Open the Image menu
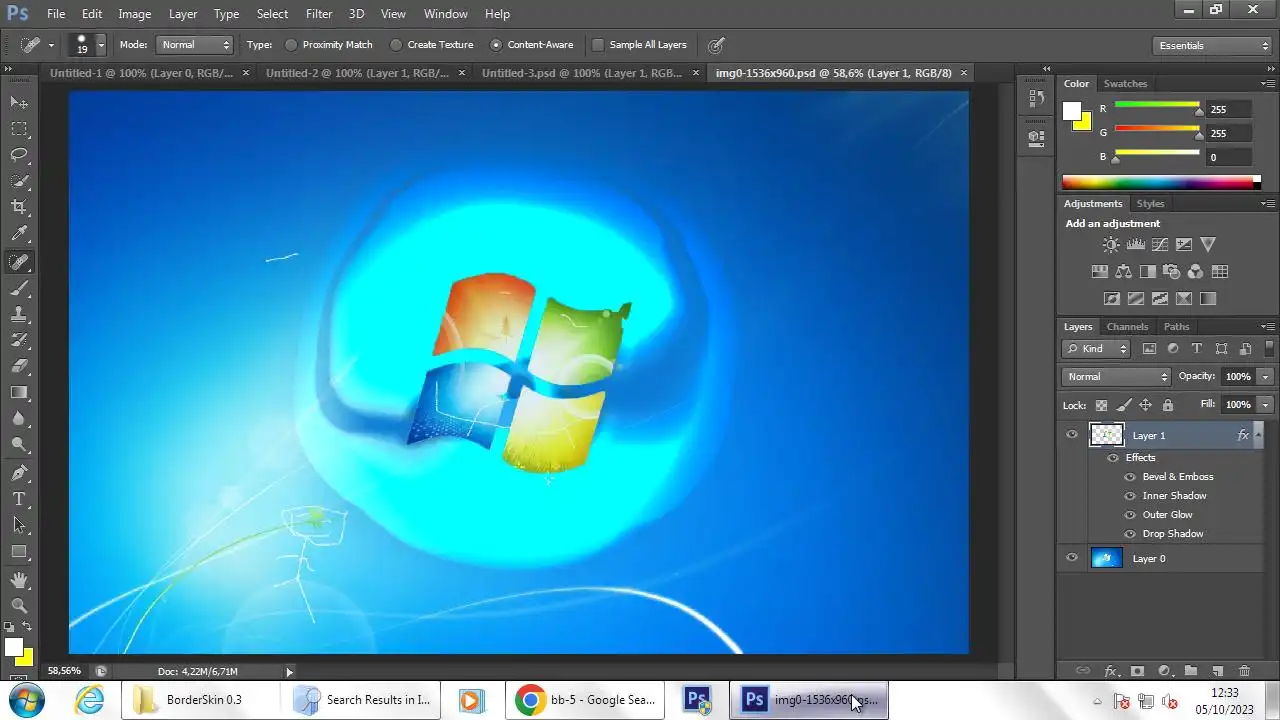Screen dimensions: 1280x720 135,14
